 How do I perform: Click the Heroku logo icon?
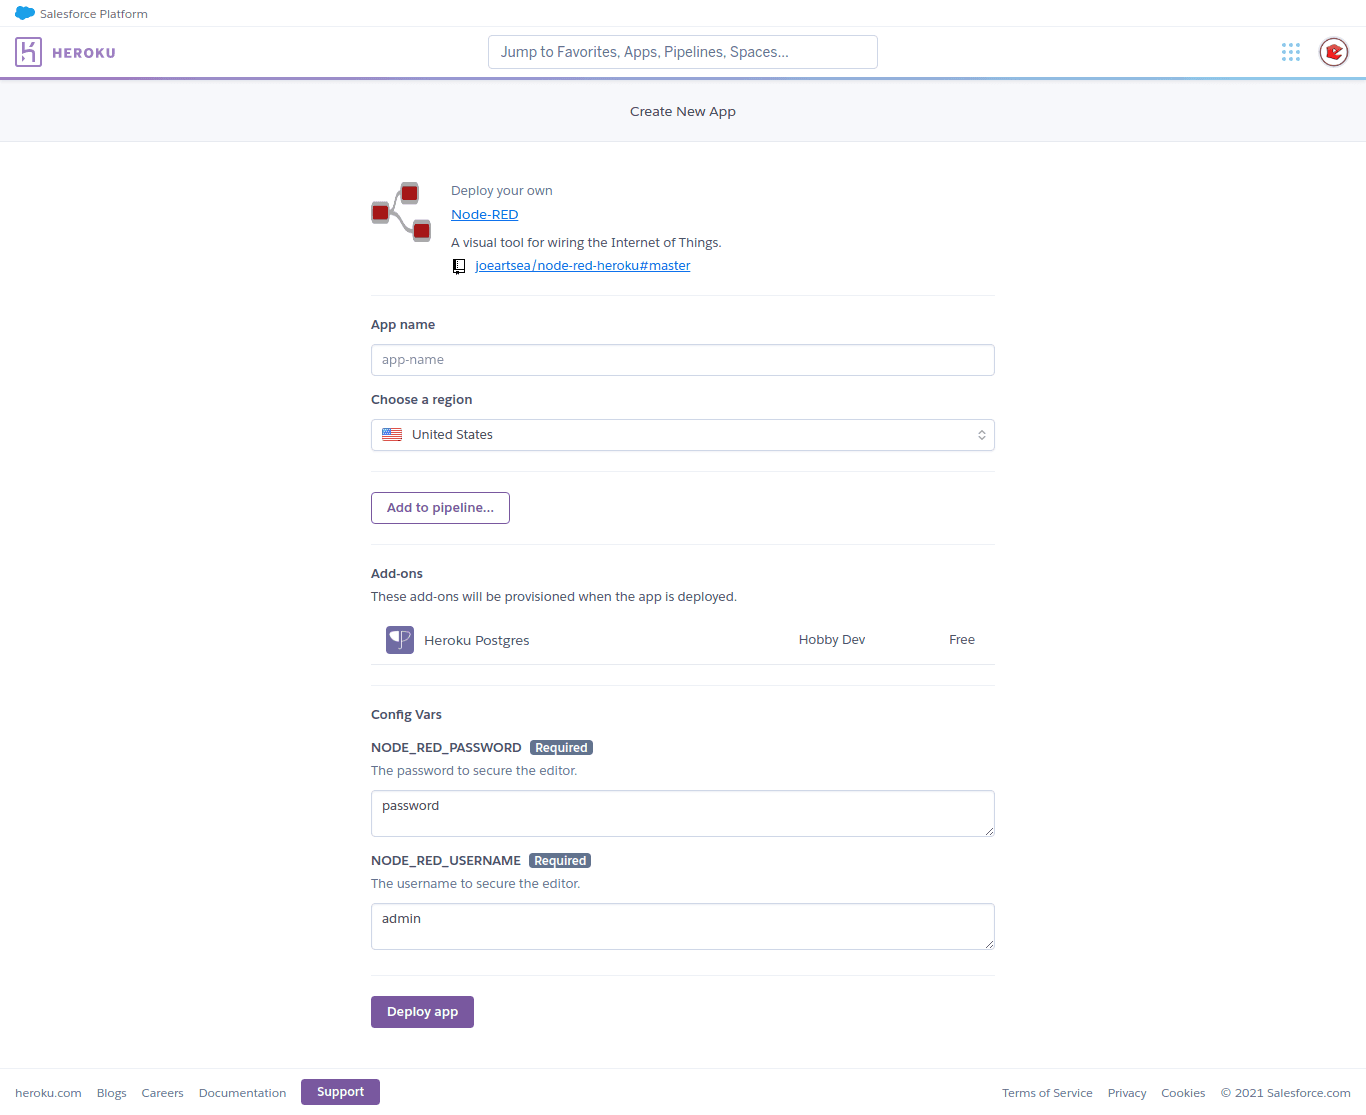28,52
